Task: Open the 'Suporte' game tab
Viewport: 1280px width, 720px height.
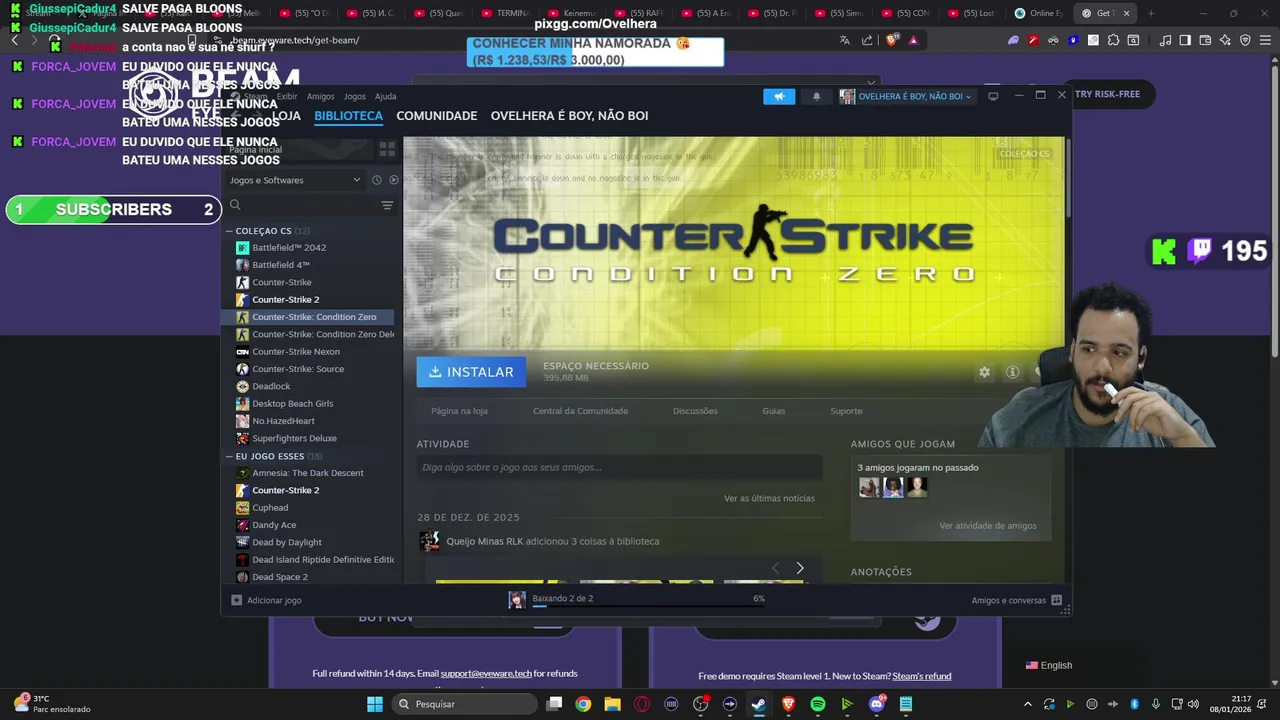Action: (x=846, y=411)
